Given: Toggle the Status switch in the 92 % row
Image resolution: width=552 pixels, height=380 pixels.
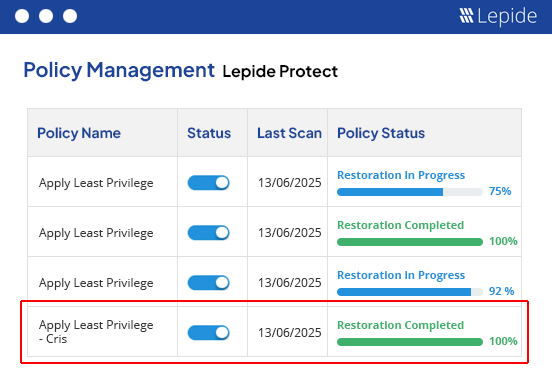Looking at the screenshot, I should [x=208, y=283].
